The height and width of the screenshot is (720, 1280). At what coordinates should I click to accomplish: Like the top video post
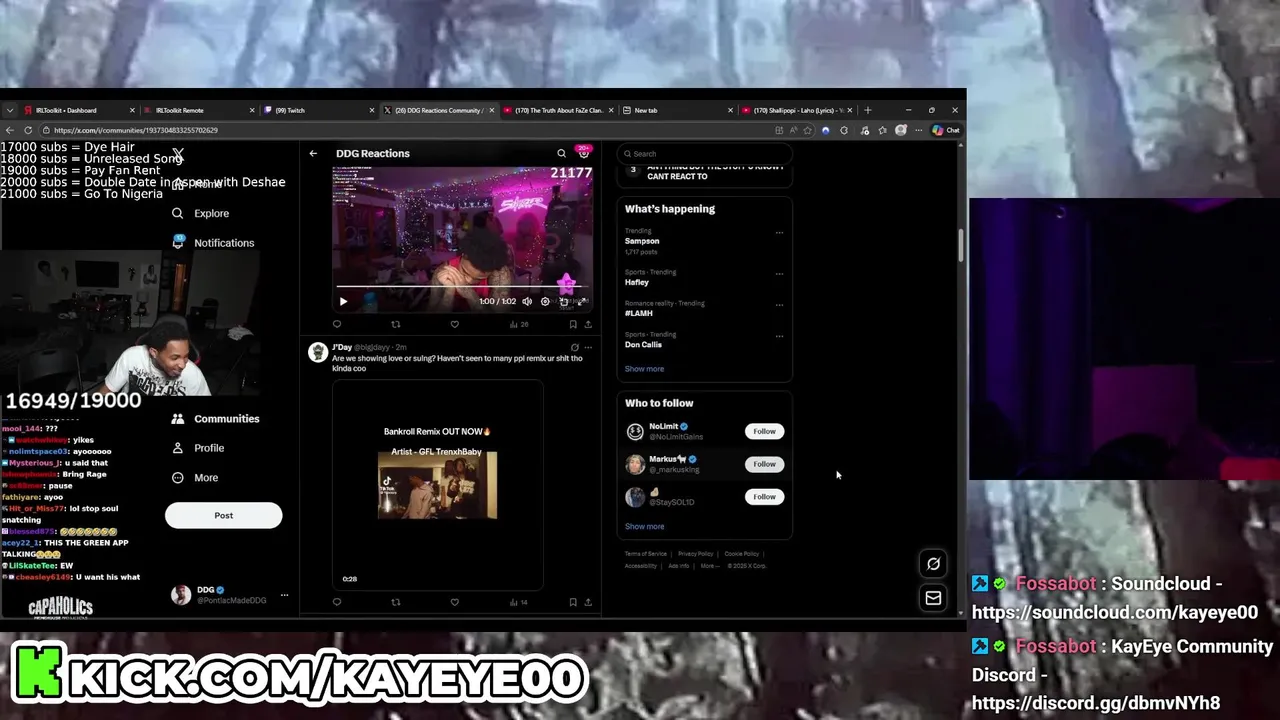pos(454,324)
